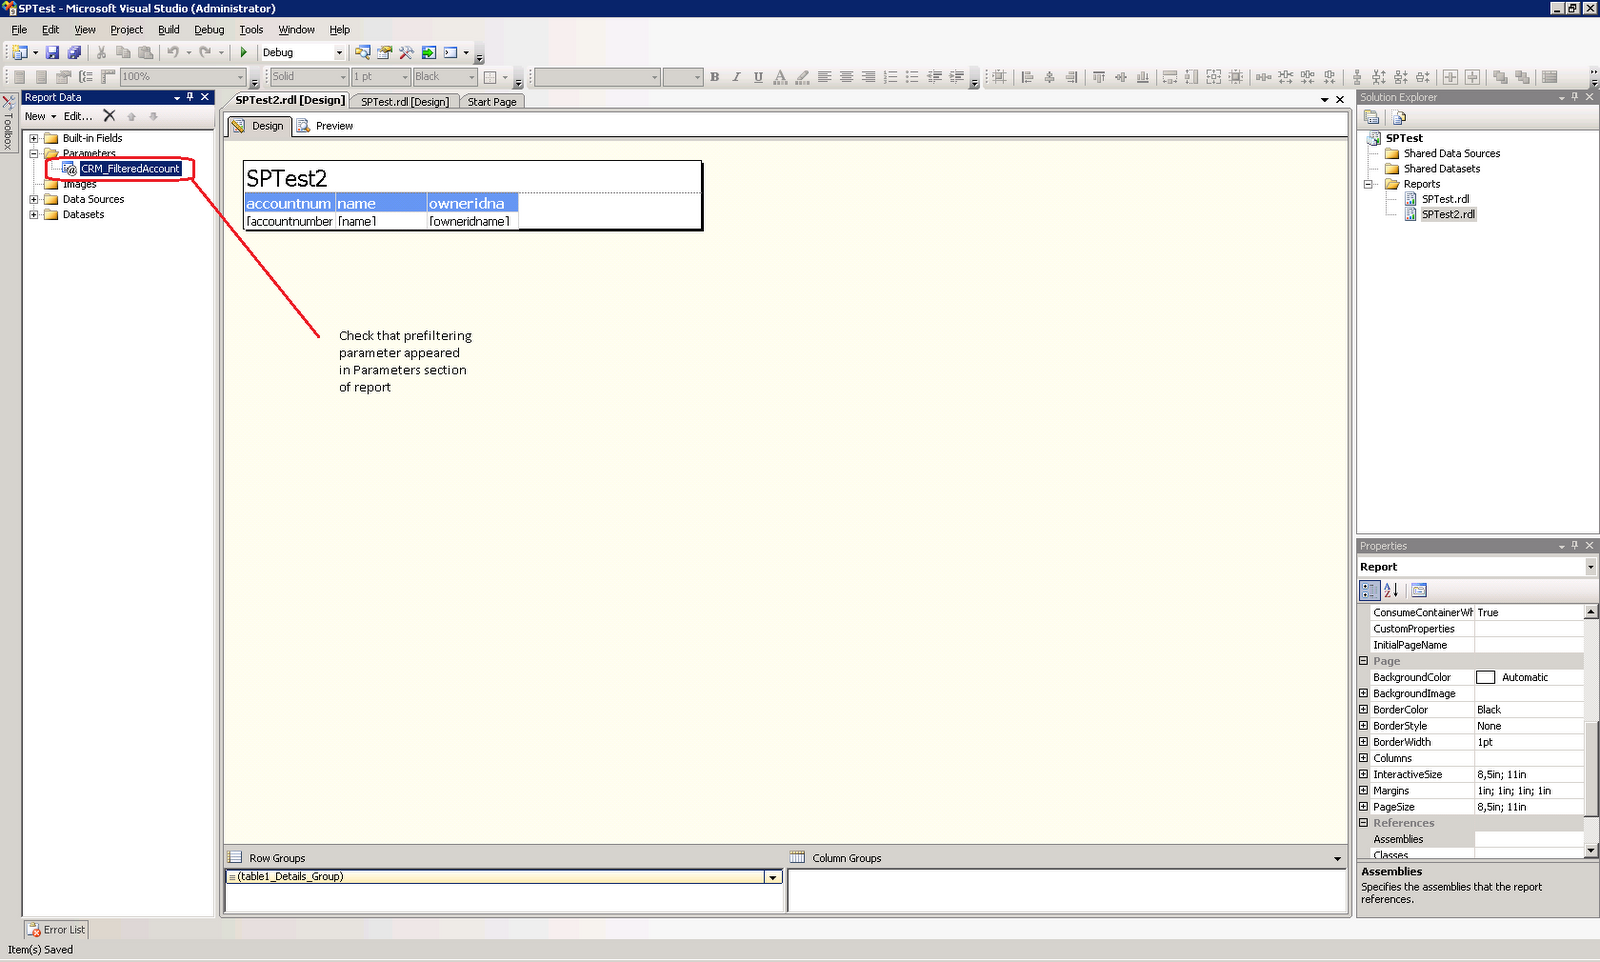Click the Center text alignment icon
The image size is (1600, 962).
[x=847, y=77]
